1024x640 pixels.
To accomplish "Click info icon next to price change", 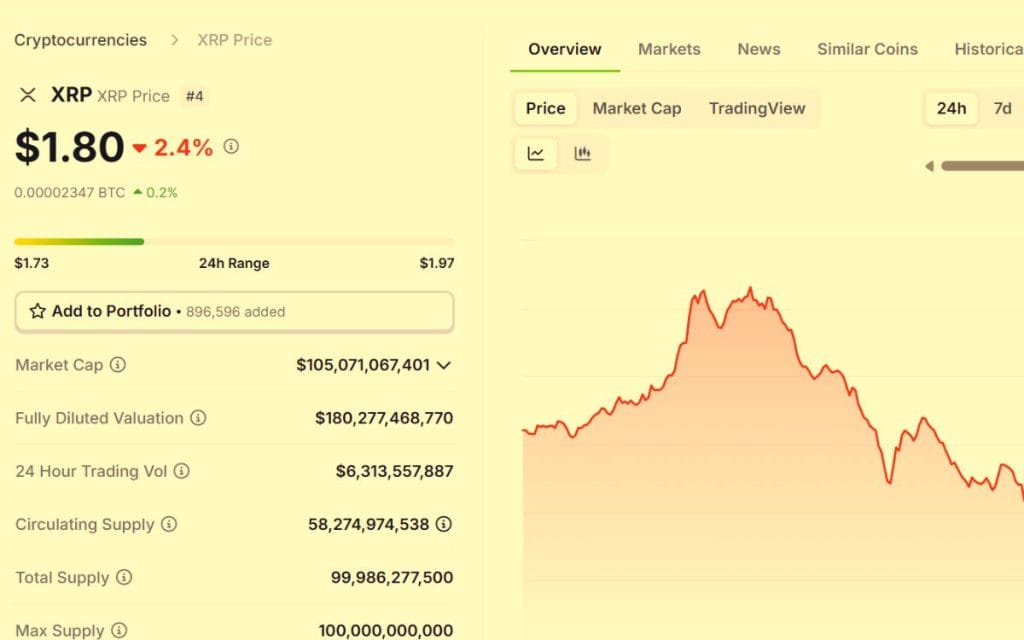I will pos(231,147).
